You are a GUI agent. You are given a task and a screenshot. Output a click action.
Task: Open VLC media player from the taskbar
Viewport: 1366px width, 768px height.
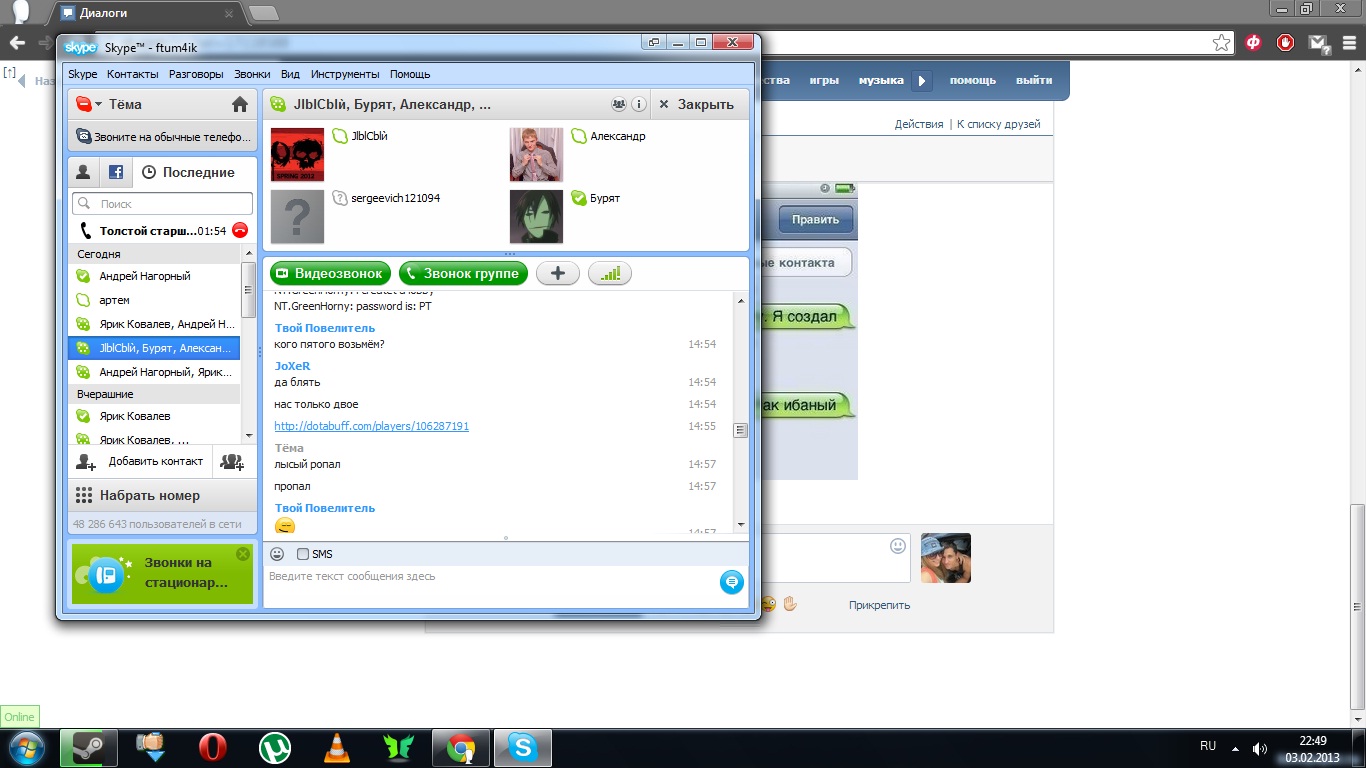point(336,748)
